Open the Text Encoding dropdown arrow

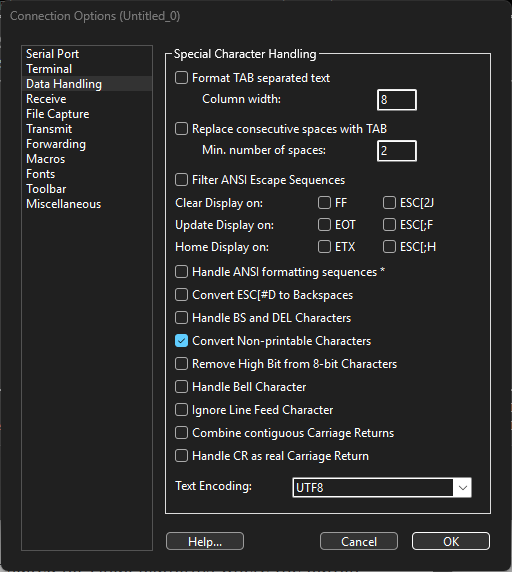tap(462, 487)
